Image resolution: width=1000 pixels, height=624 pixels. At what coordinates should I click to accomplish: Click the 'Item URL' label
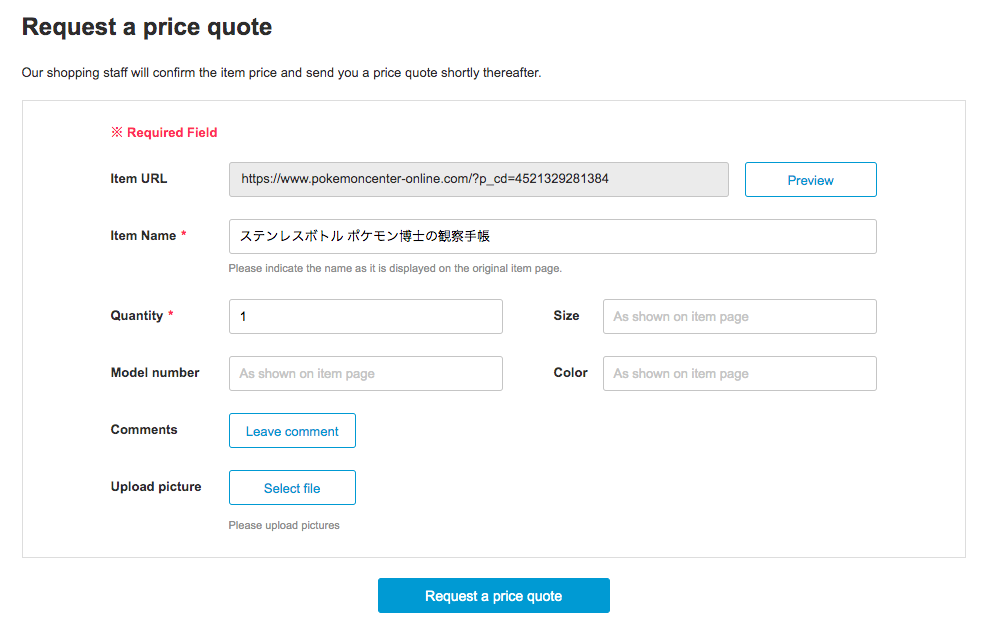point(138,179)
